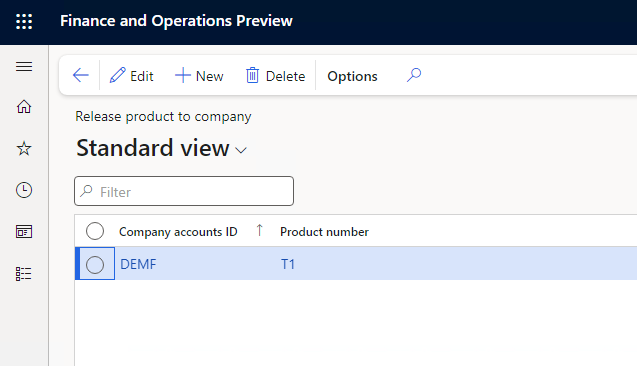The image size is (637, 366).
Task: Delete the selected record
Action: click(275, 76)
